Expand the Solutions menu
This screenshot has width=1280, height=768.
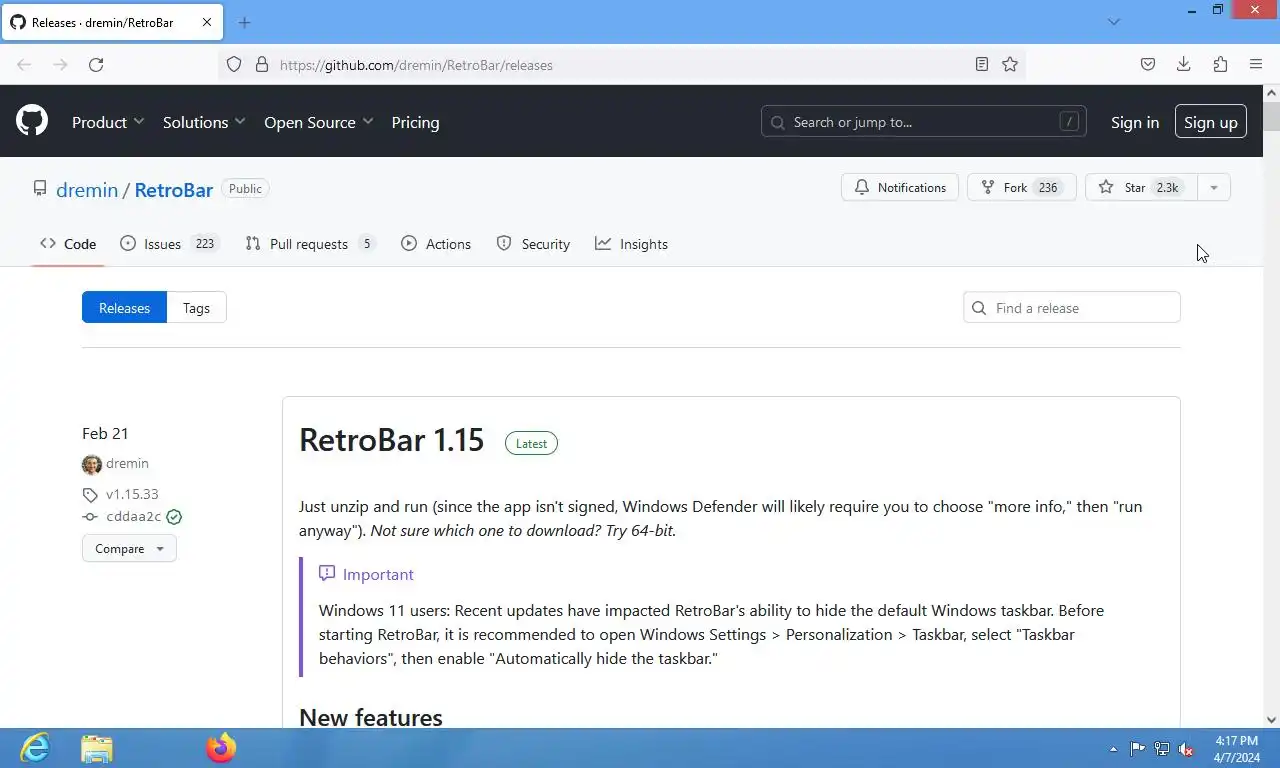point(204,122)
